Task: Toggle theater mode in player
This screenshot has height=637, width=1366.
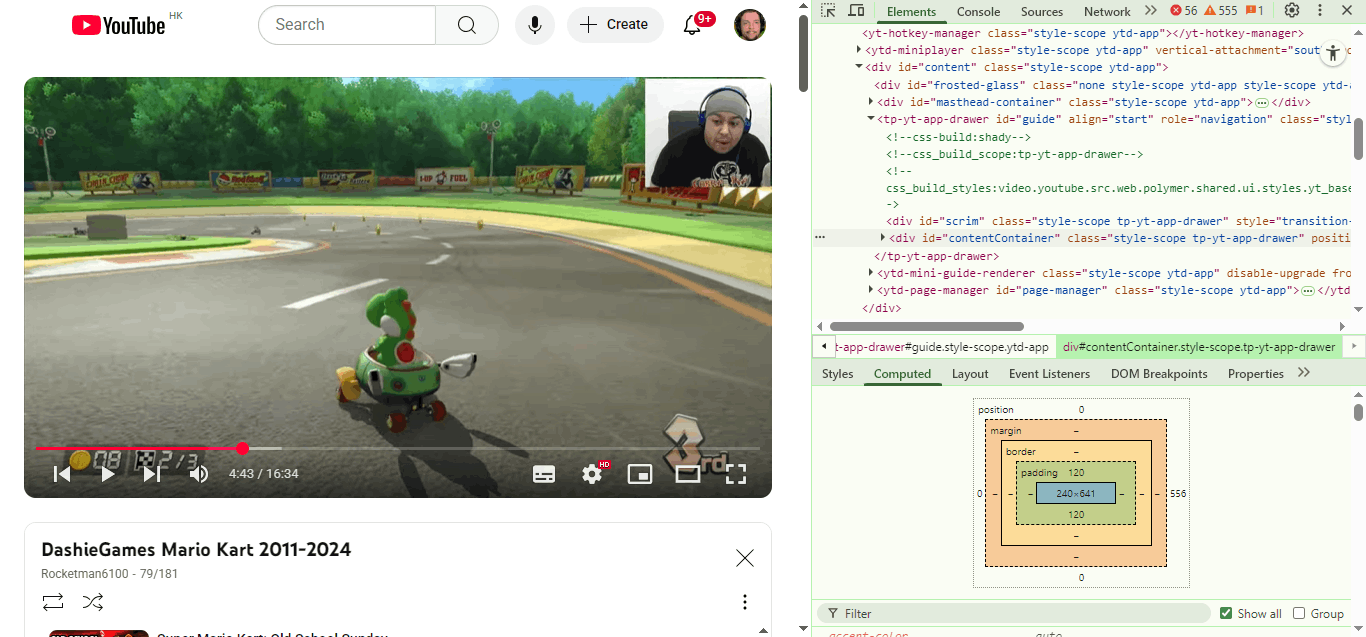Action: click(688, 474)
